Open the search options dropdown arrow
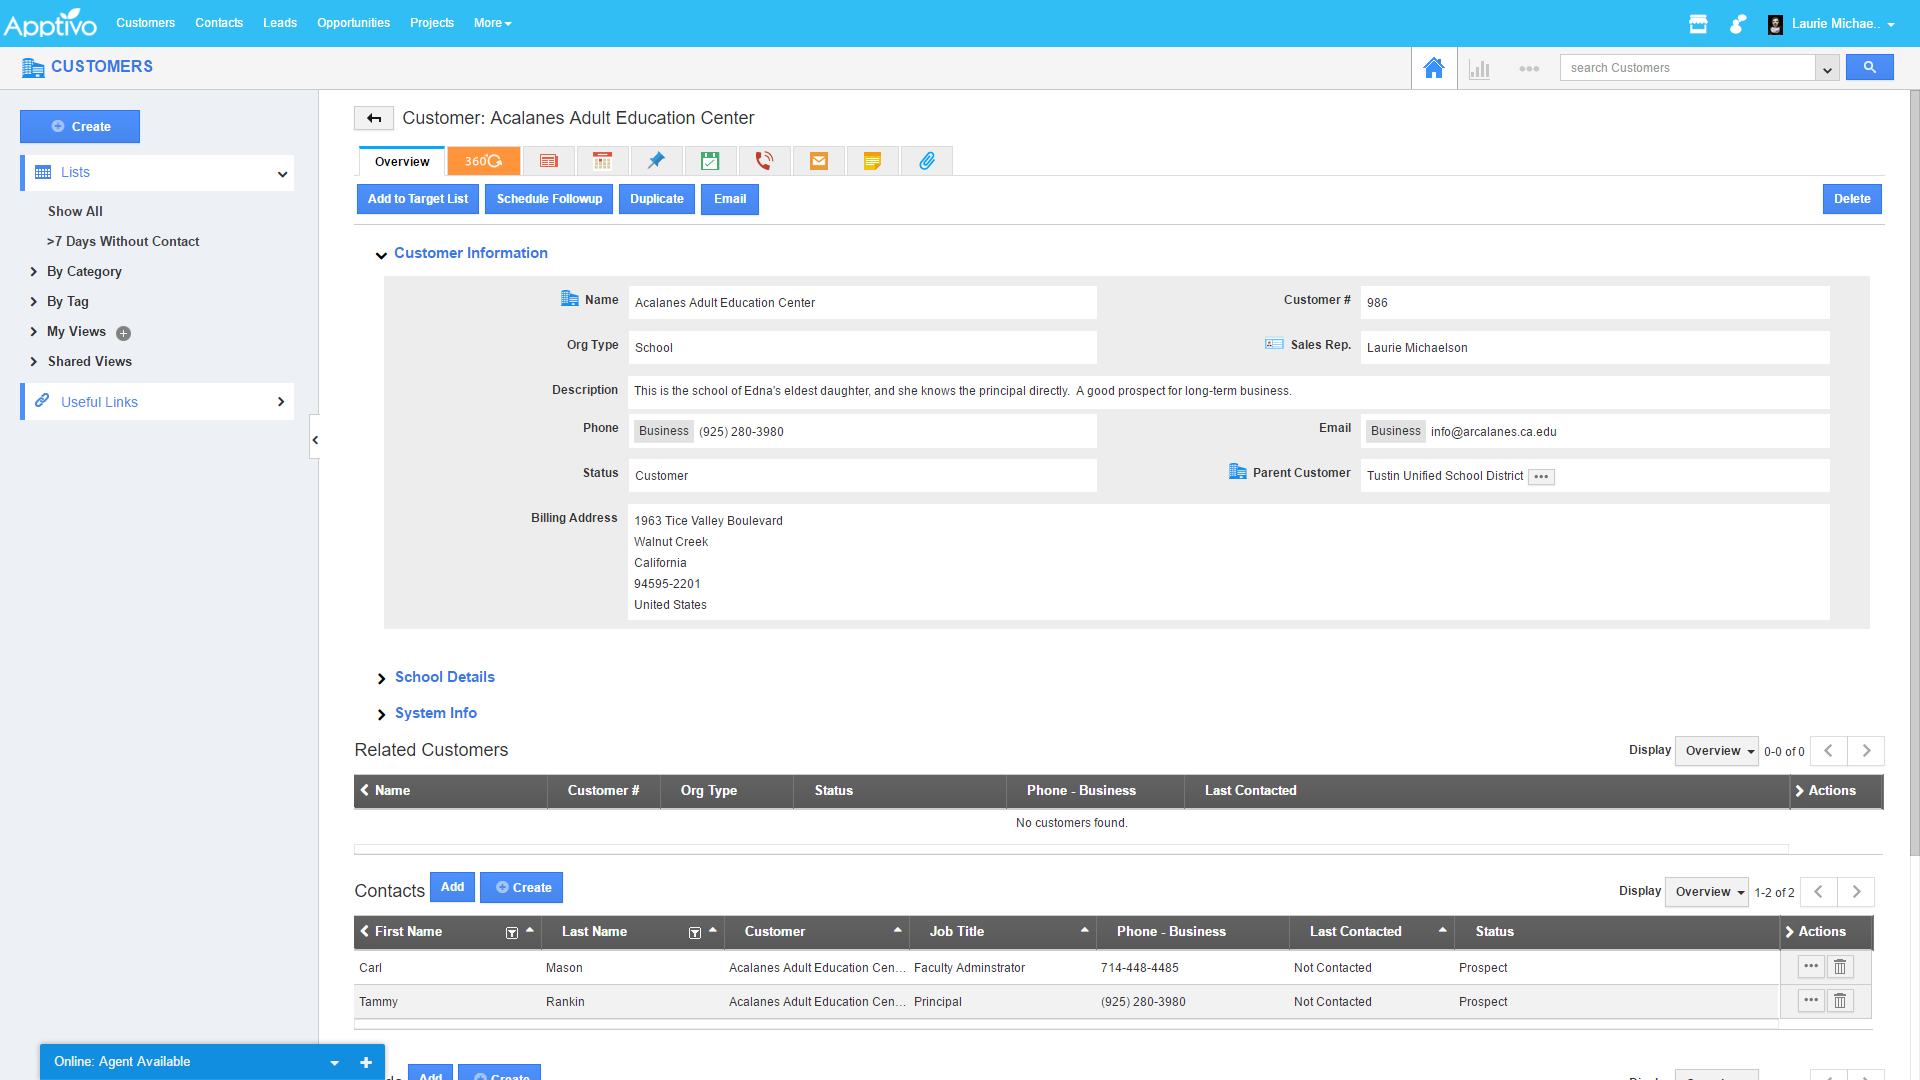The width and height of the screenshot is (1920, 1080). point(1827,68)
